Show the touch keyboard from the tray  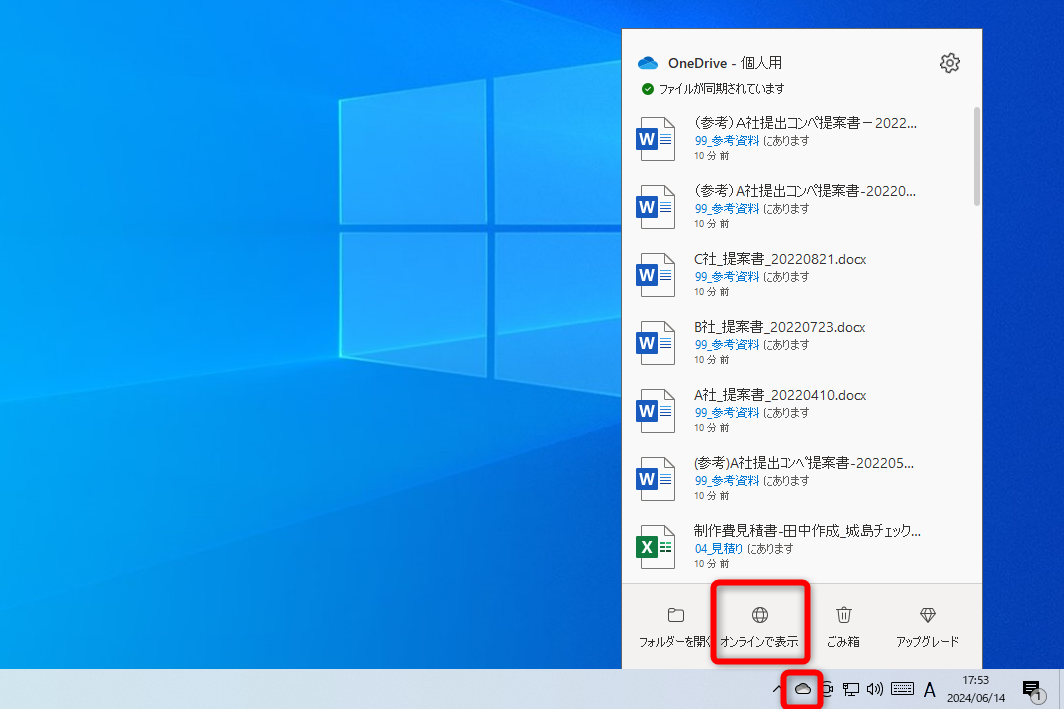902,689
